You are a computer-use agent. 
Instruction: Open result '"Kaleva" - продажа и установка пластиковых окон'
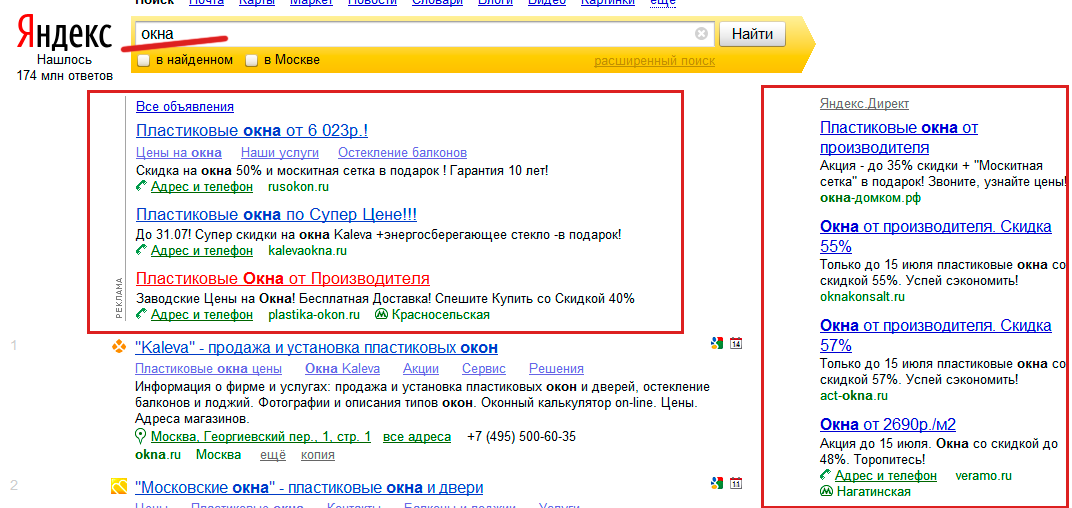[x=317, y=348]
